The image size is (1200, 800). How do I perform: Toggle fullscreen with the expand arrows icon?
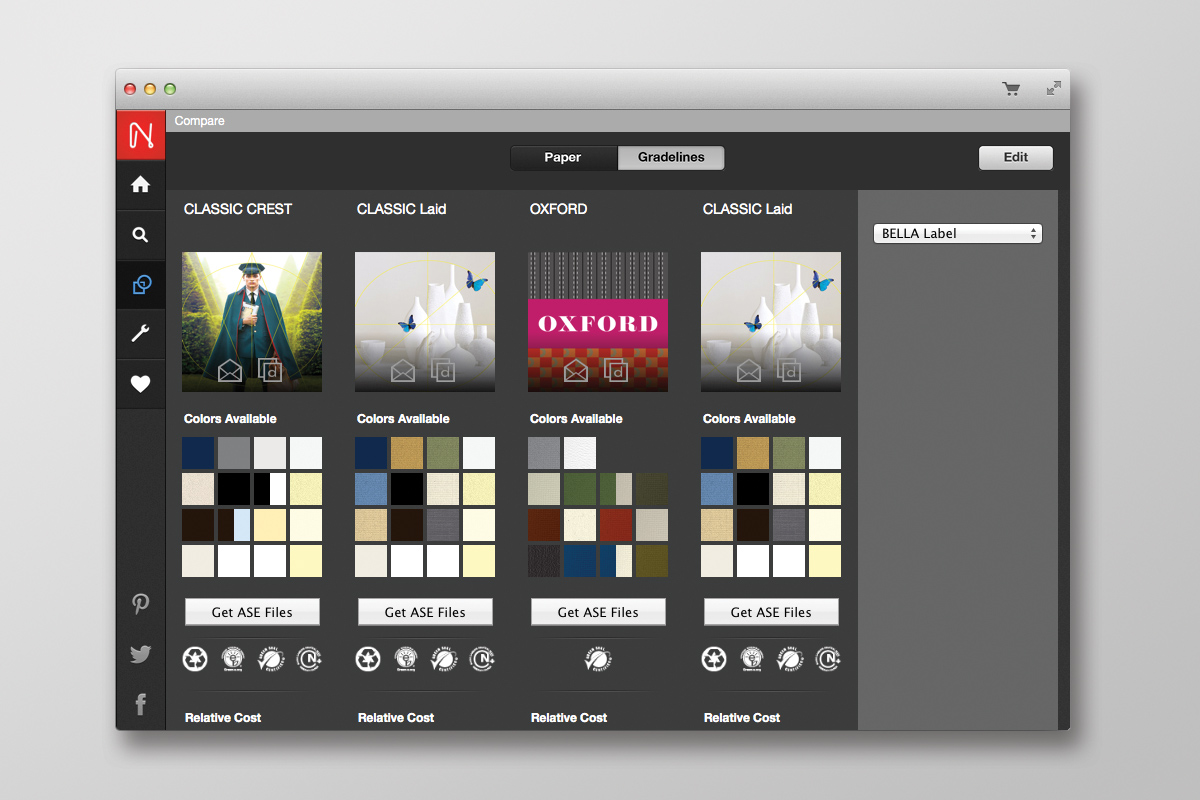(1053, 89)
